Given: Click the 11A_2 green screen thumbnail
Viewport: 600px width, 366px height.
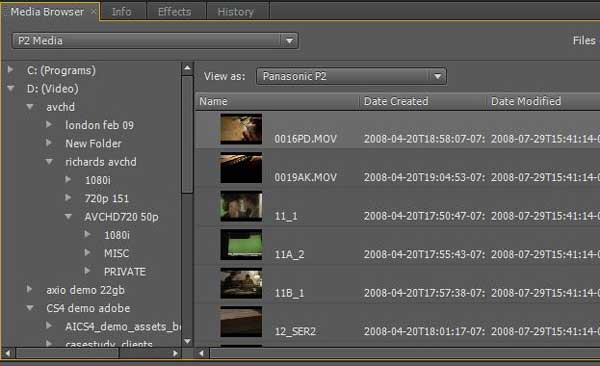Looking at the screenshot, I should [x=241, y=245].
